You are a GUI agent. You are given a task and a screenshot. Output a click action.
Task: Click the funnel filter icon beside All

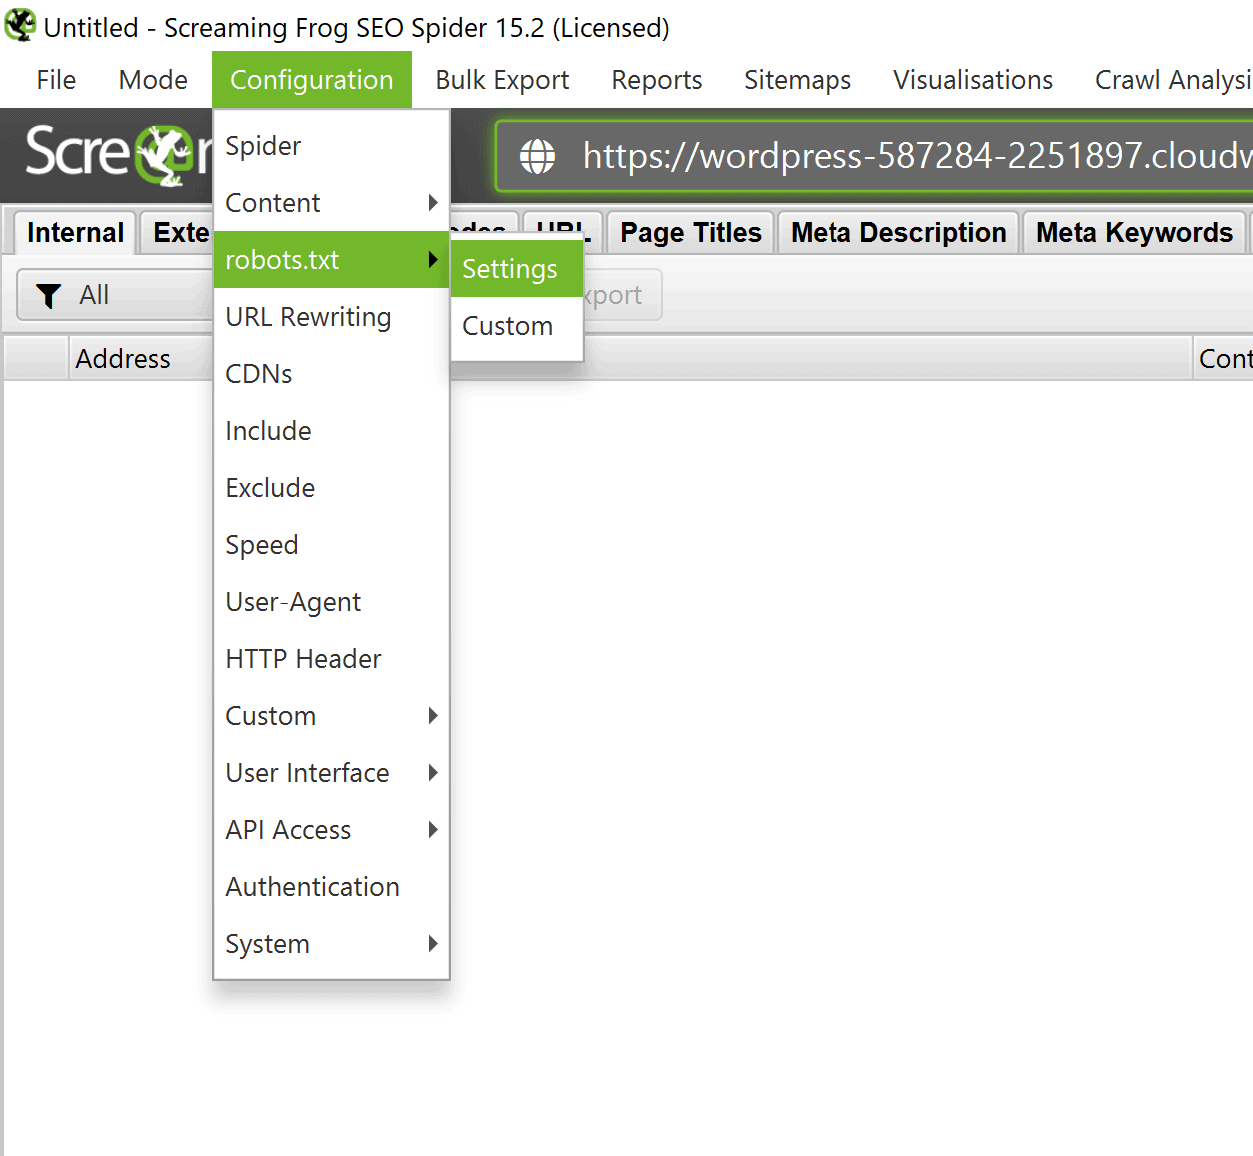point(48,296)
